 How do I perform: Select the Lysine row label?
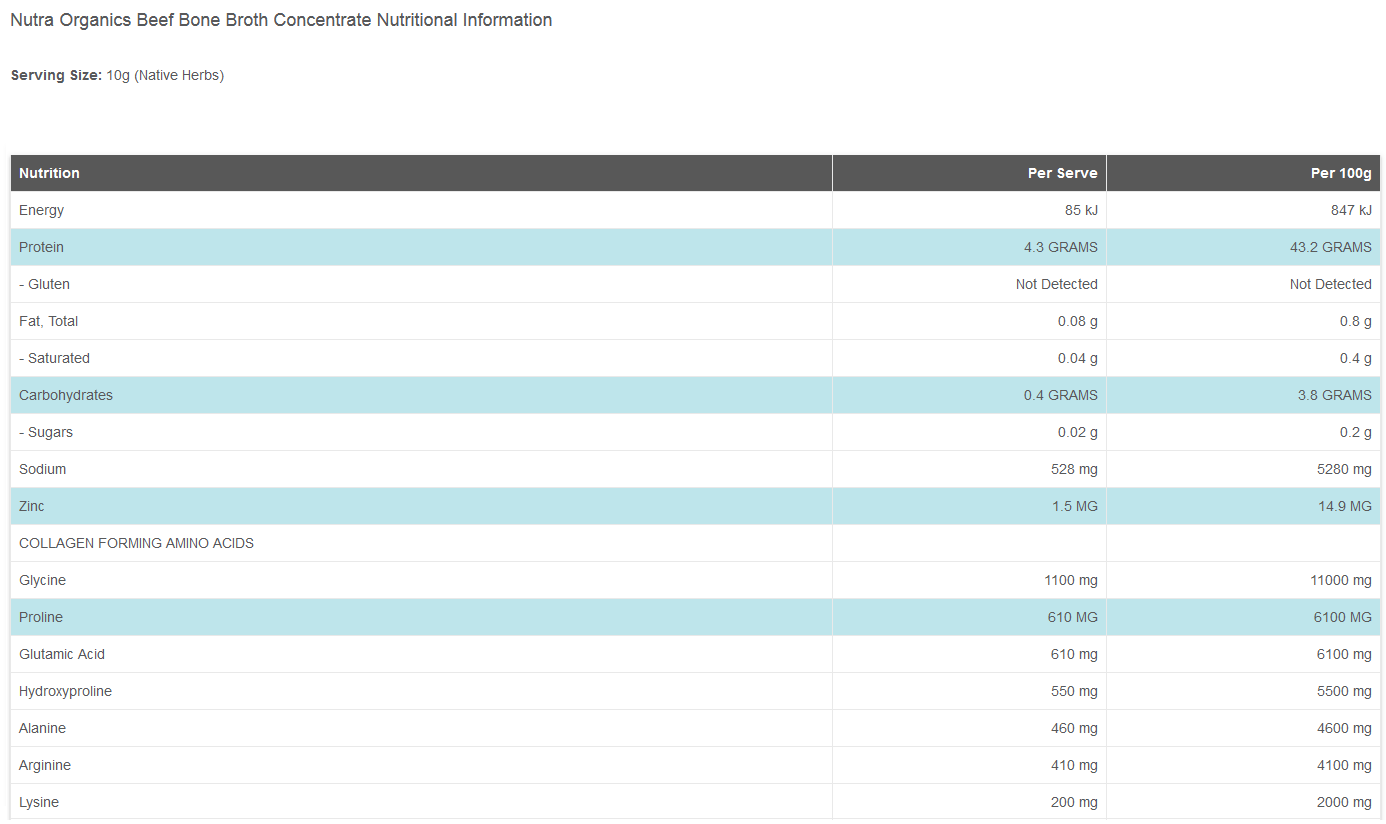pyautogui.click(x=39, y=802)
